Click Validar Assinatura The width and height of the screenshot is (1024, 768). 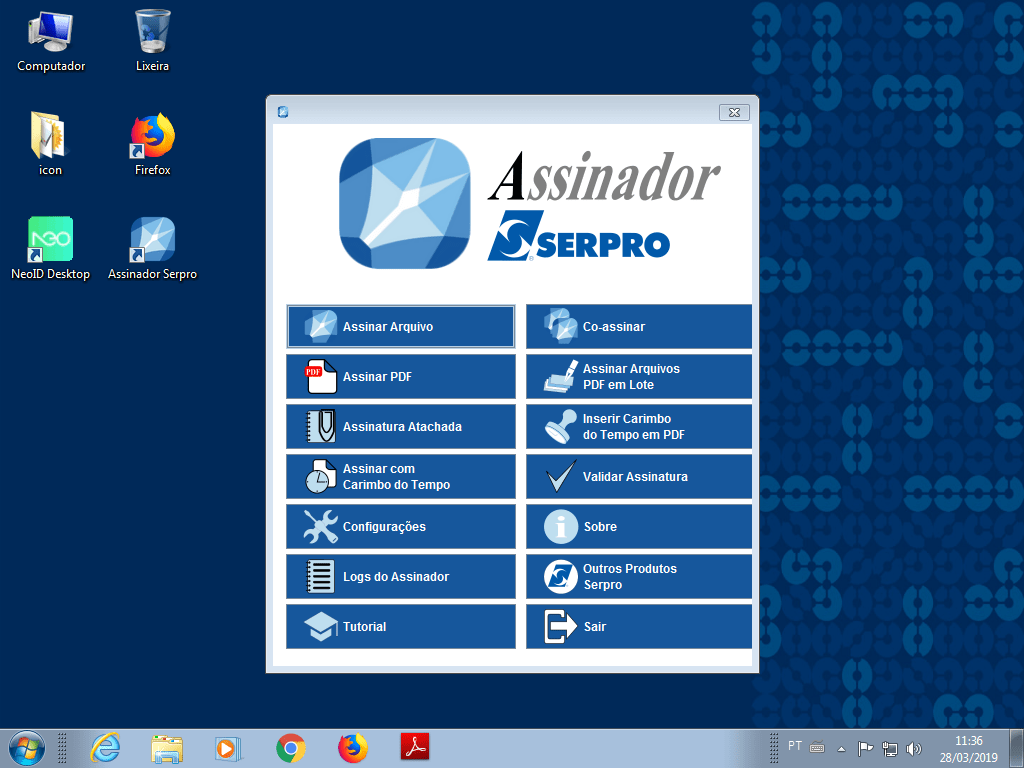tap(639, 477)
